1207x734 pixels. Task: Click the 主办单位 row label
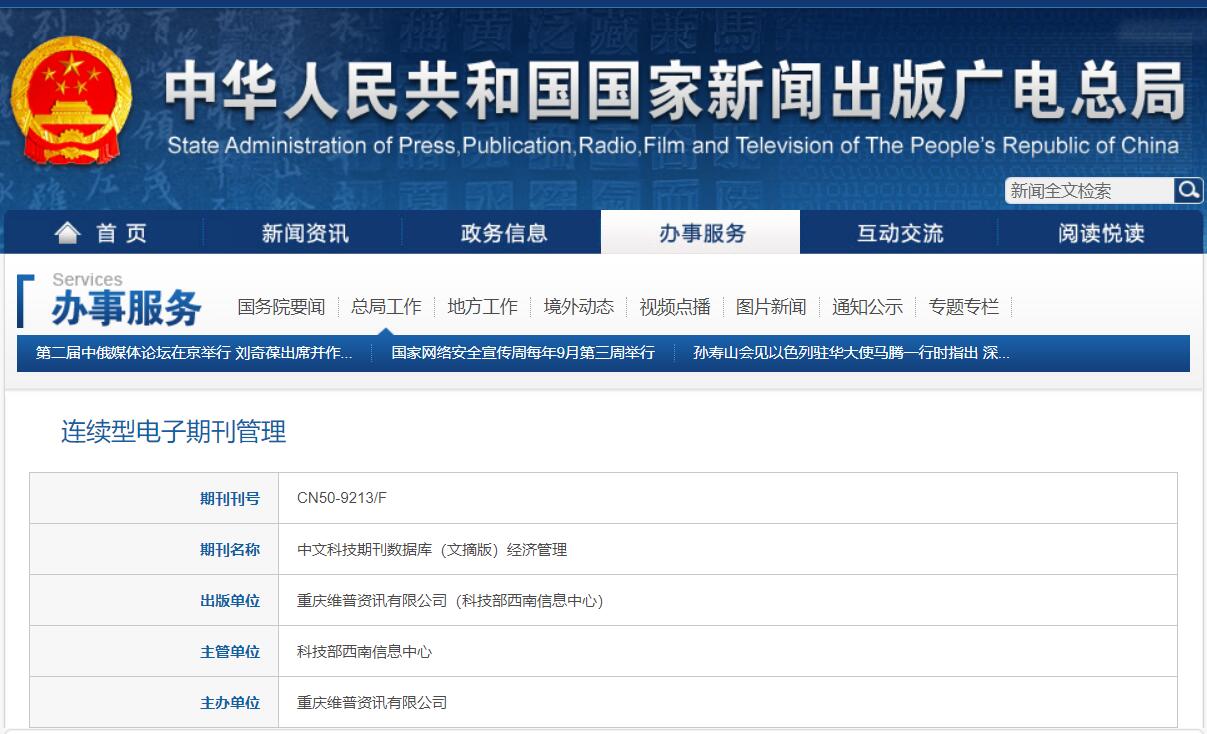point(230,702)
